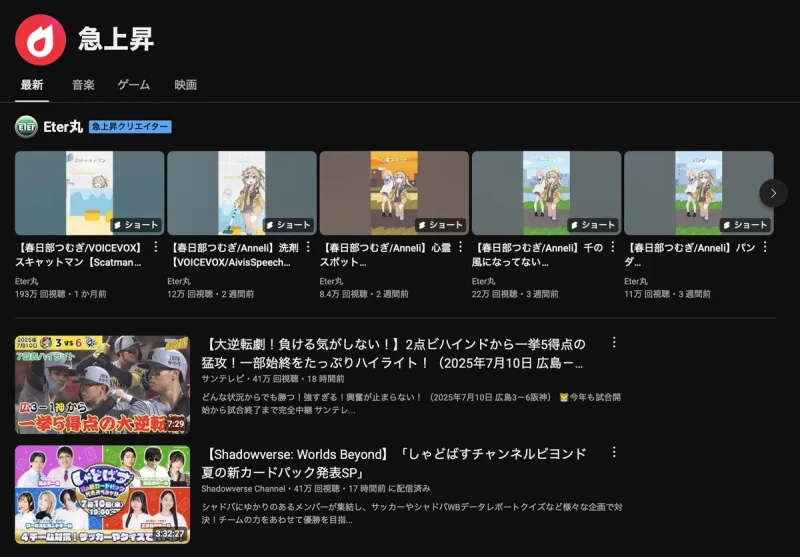Click the 193万 回視聴・1 か月前 text
The height and width of the screenshot is (557, 800).
point(61,294)
